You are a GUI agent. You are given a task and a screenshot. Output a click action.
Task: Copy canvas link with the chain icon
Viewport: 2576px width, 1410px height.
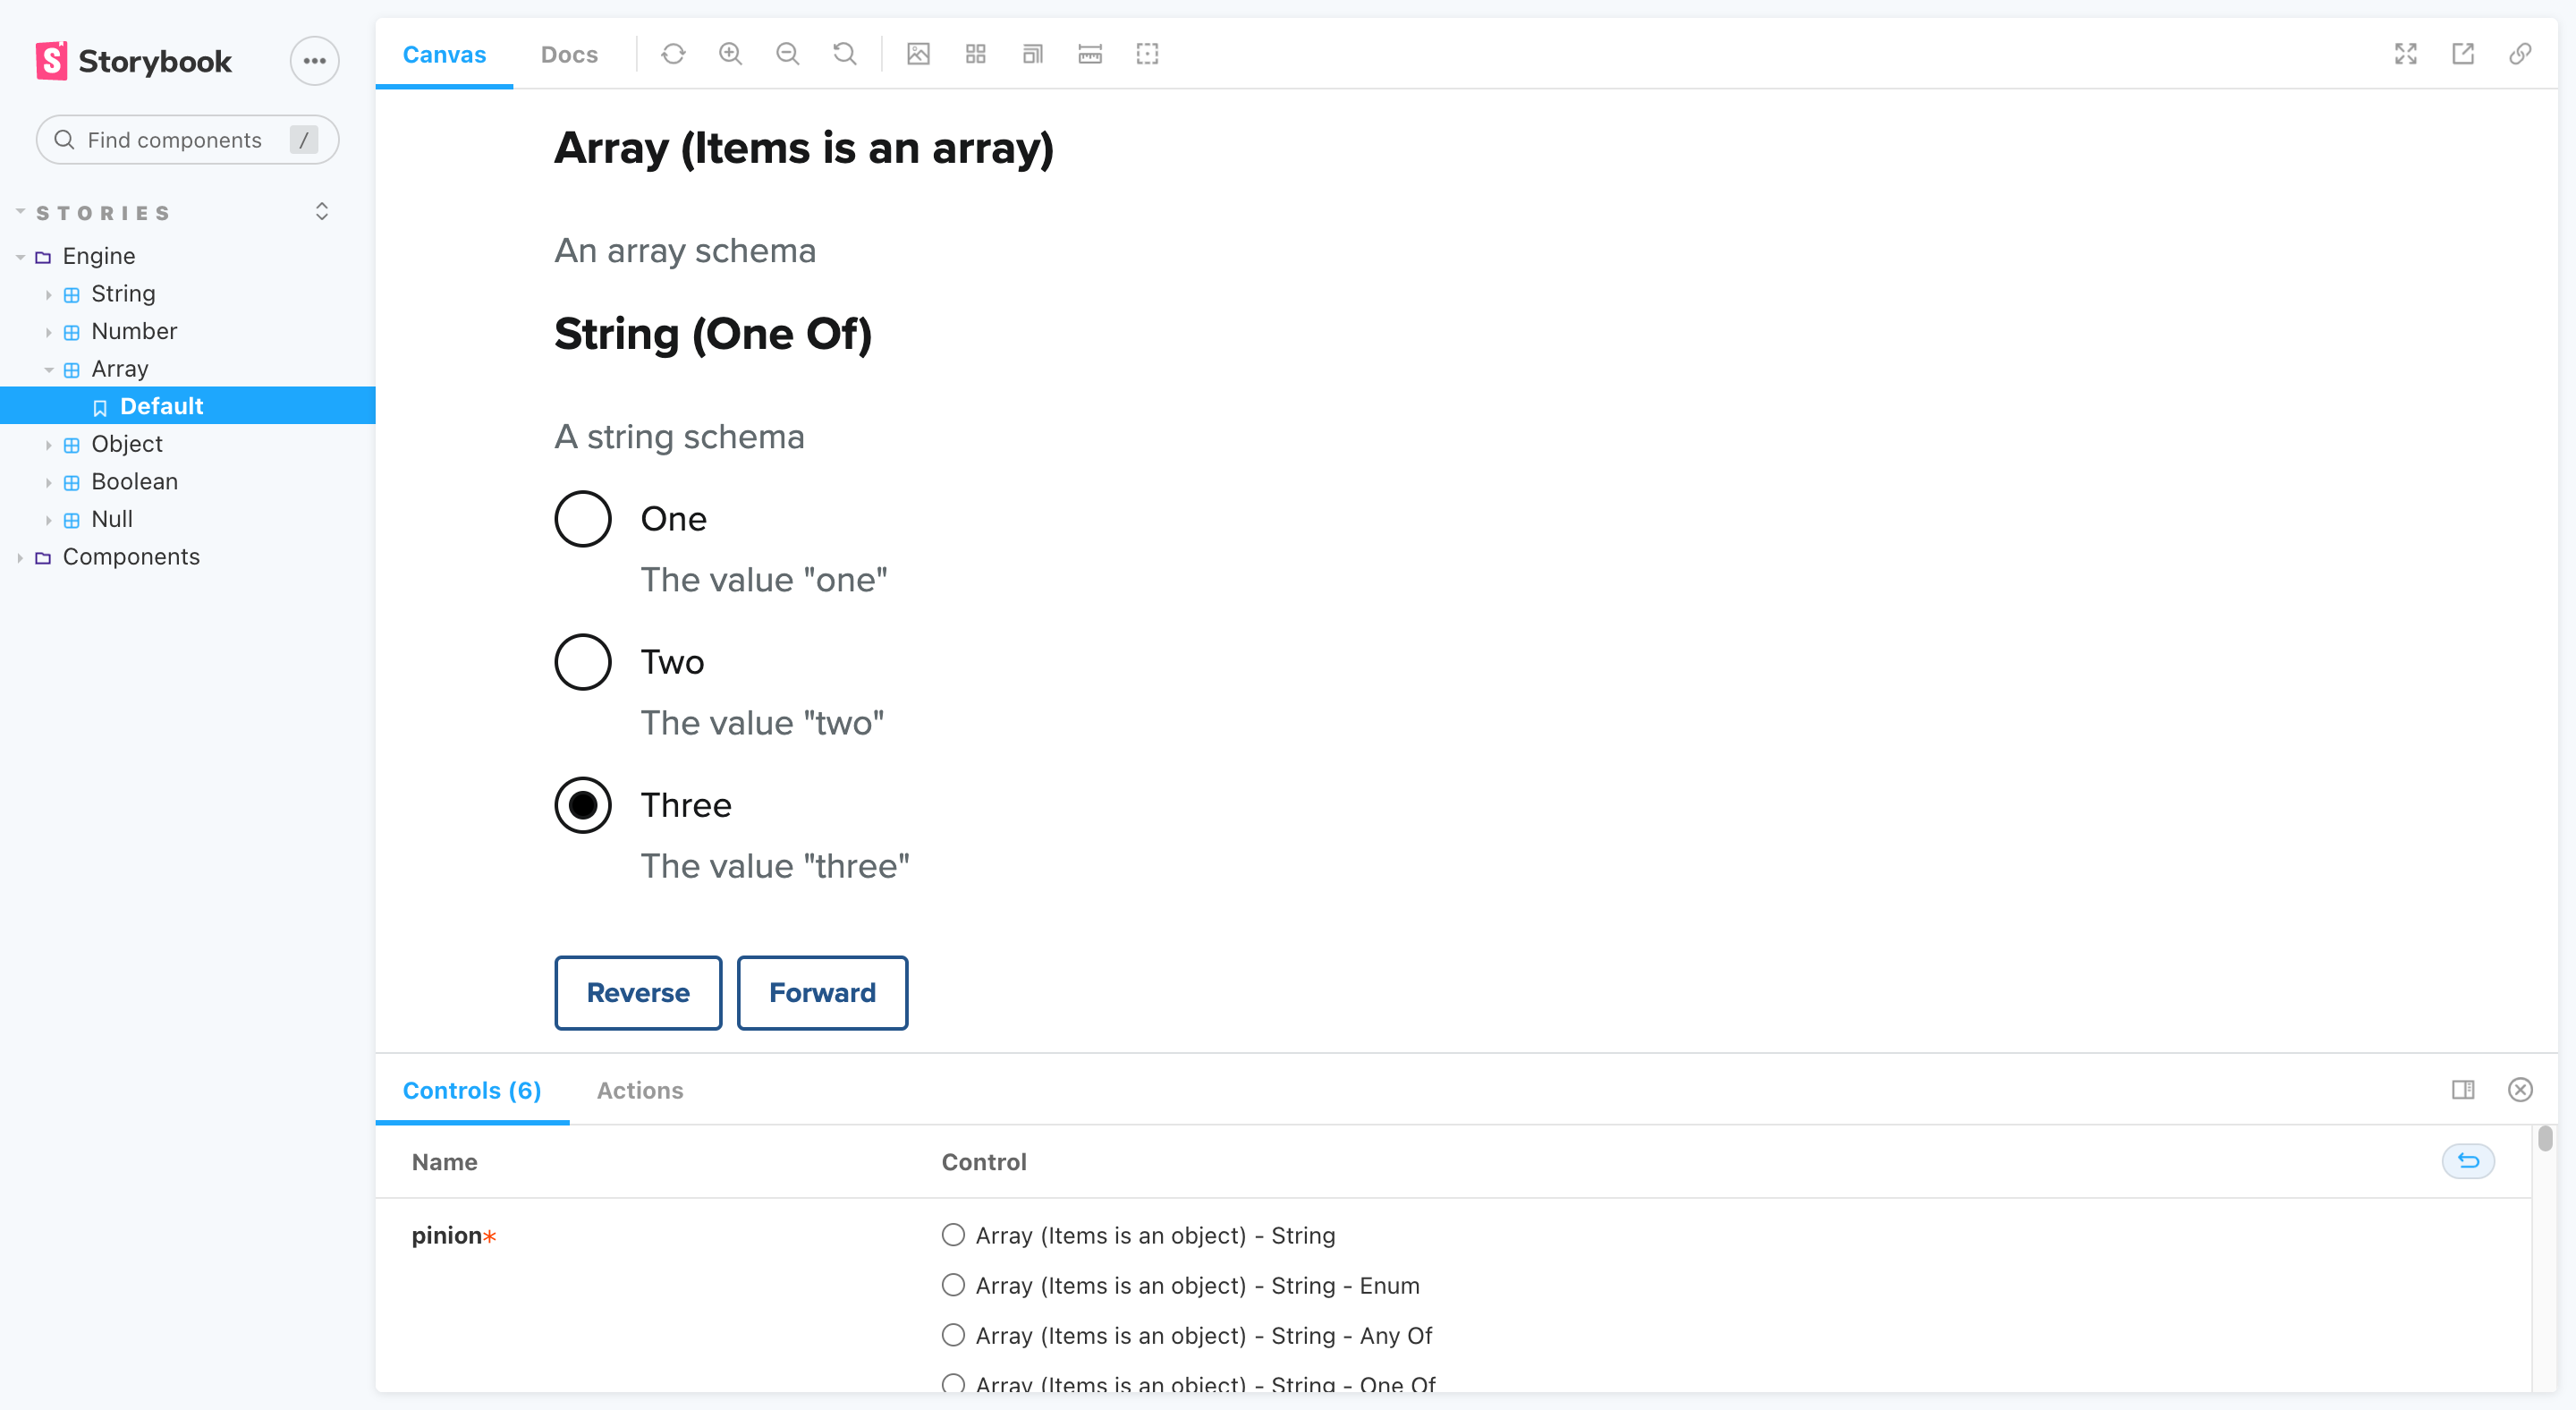[2520, 54]
